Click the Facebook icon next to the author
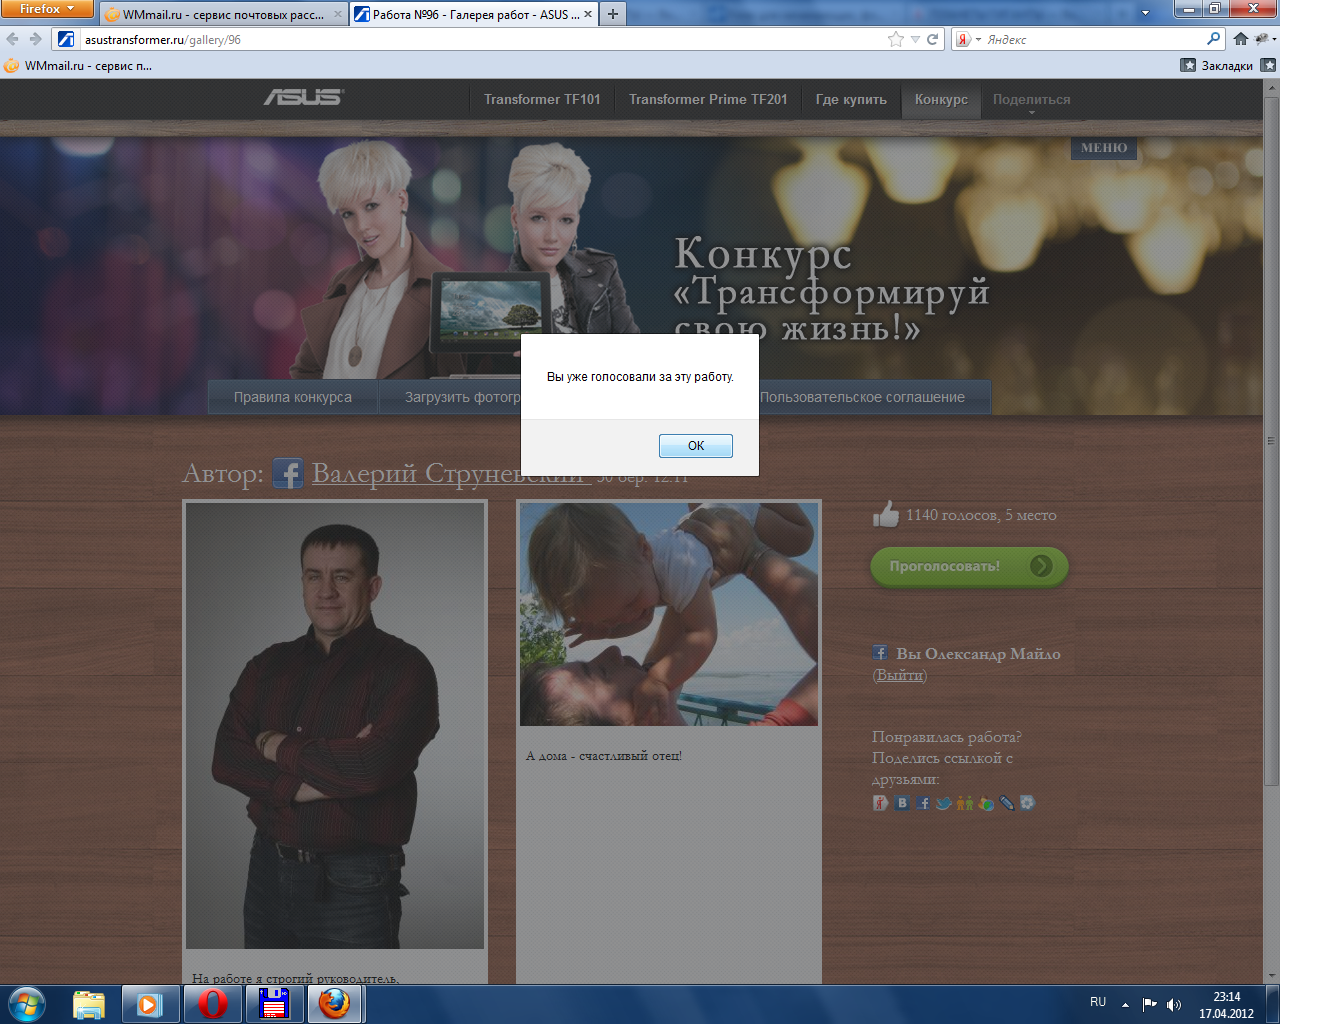The height and width of the screenshot is (1024, 1332). point(288,473)
